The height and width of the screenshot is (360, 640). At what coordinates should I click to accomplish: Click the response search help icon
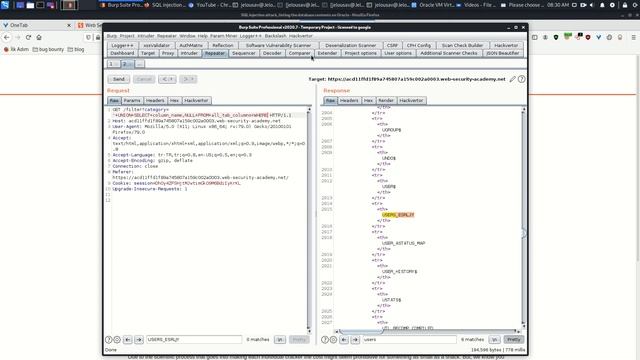[325, 340]
